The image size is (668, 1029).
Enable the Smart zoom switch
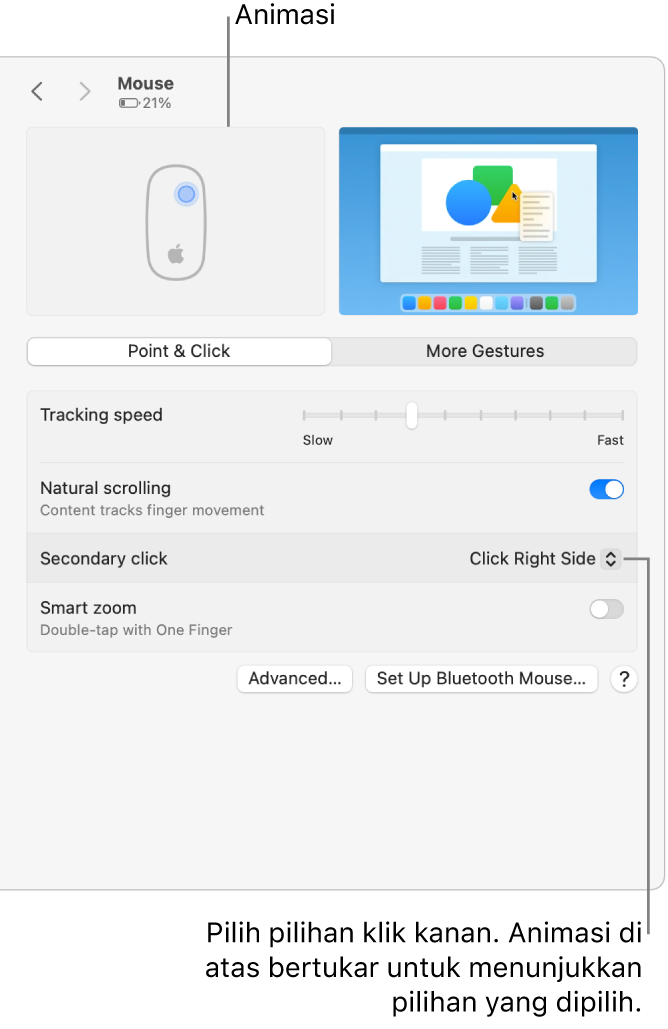click(x=606, y=609)
